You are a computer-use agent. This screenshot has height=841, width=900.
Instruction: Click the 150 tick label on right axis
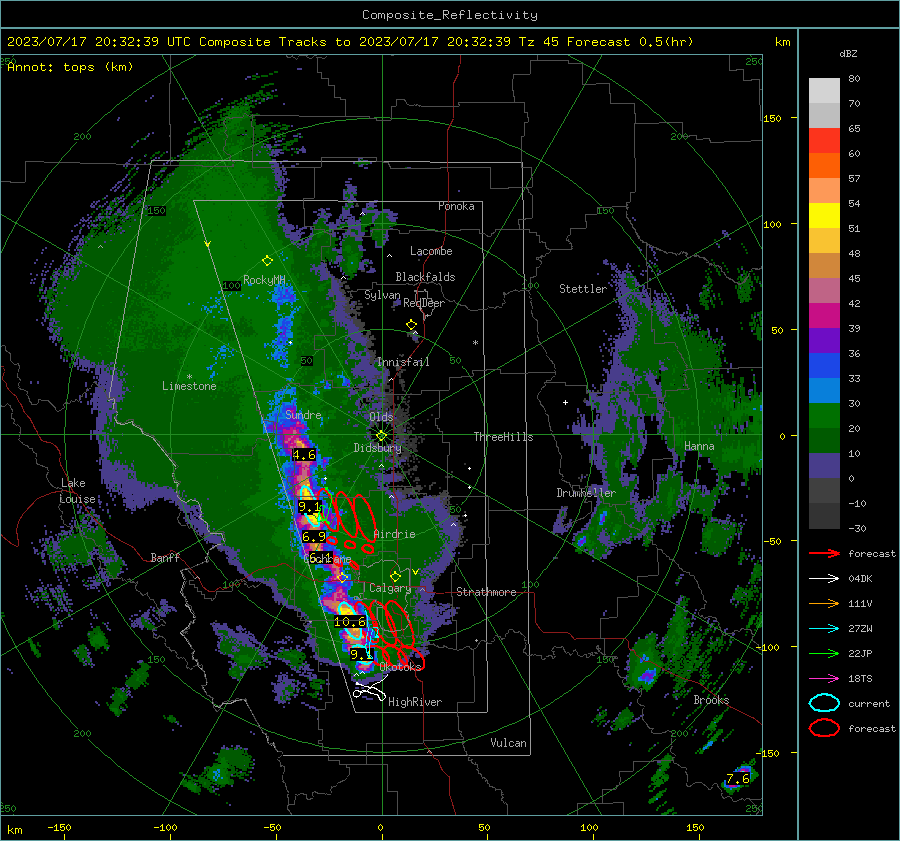[772, 118]
